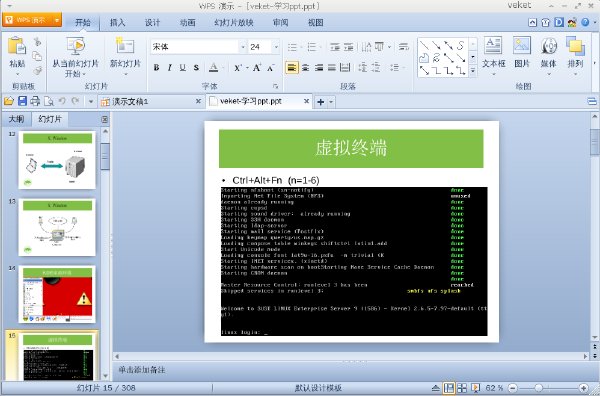The height and width of the screenshot is (396, 600).
Task: Open the help question mark icon
Action: coord(585,22)
